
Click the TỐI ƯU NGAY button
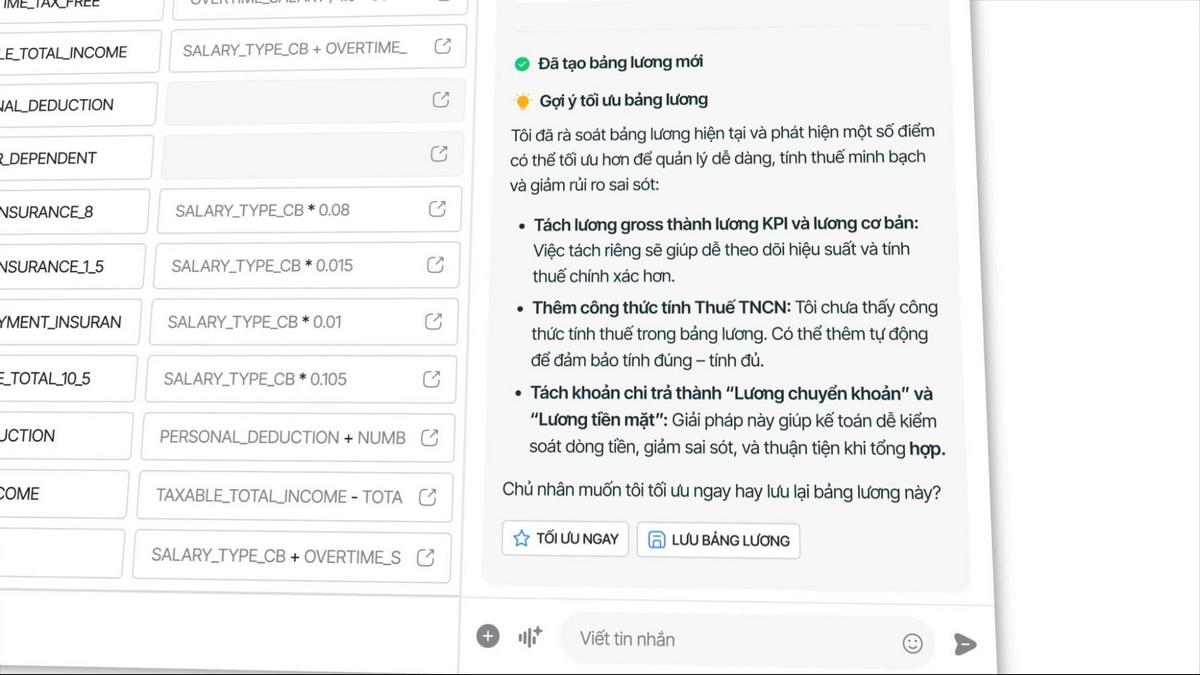[566, 538]
